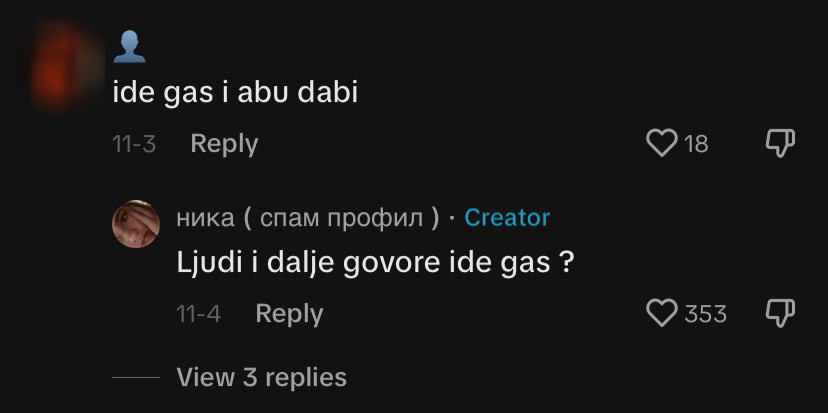
Task: Click the 11-3 comment date
Action: [x=134, y=144]
